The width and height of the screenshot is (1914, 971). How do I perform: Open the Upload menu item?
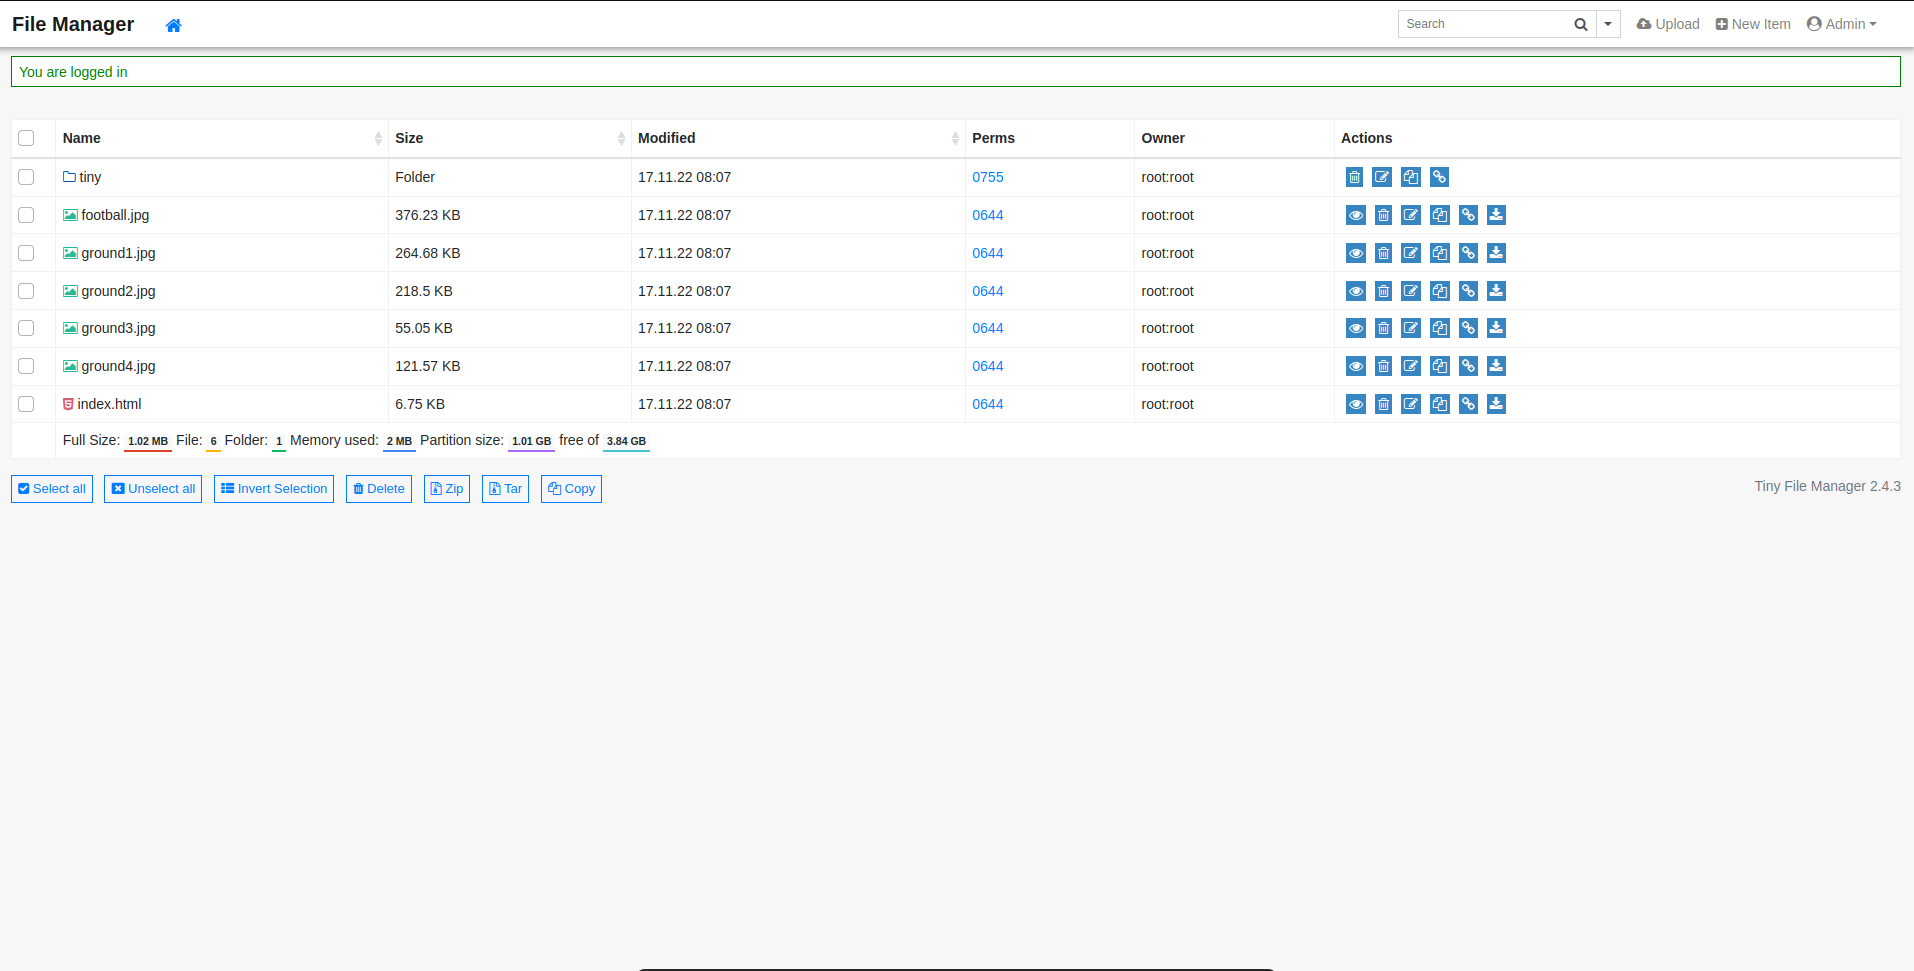click(x=1667, y=23)
